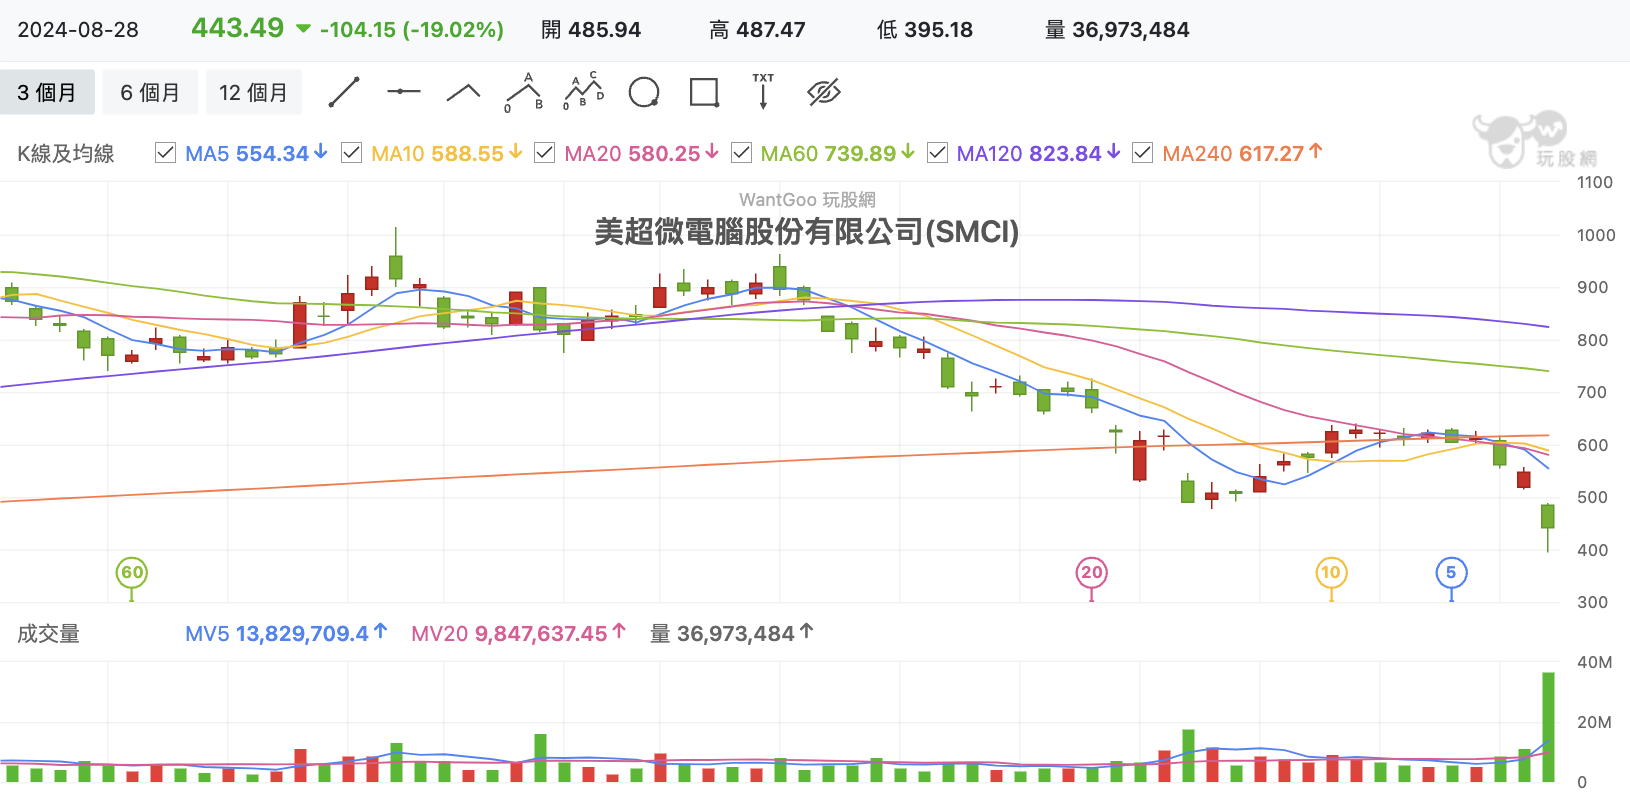Select the trend line drawing tool

(344, 92)
